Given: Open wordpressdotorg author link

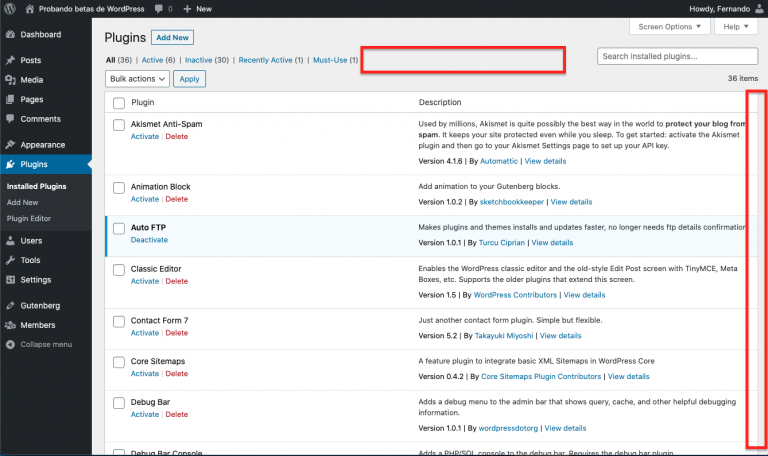Looking at the screenshot, I should (x=508, y=428).
